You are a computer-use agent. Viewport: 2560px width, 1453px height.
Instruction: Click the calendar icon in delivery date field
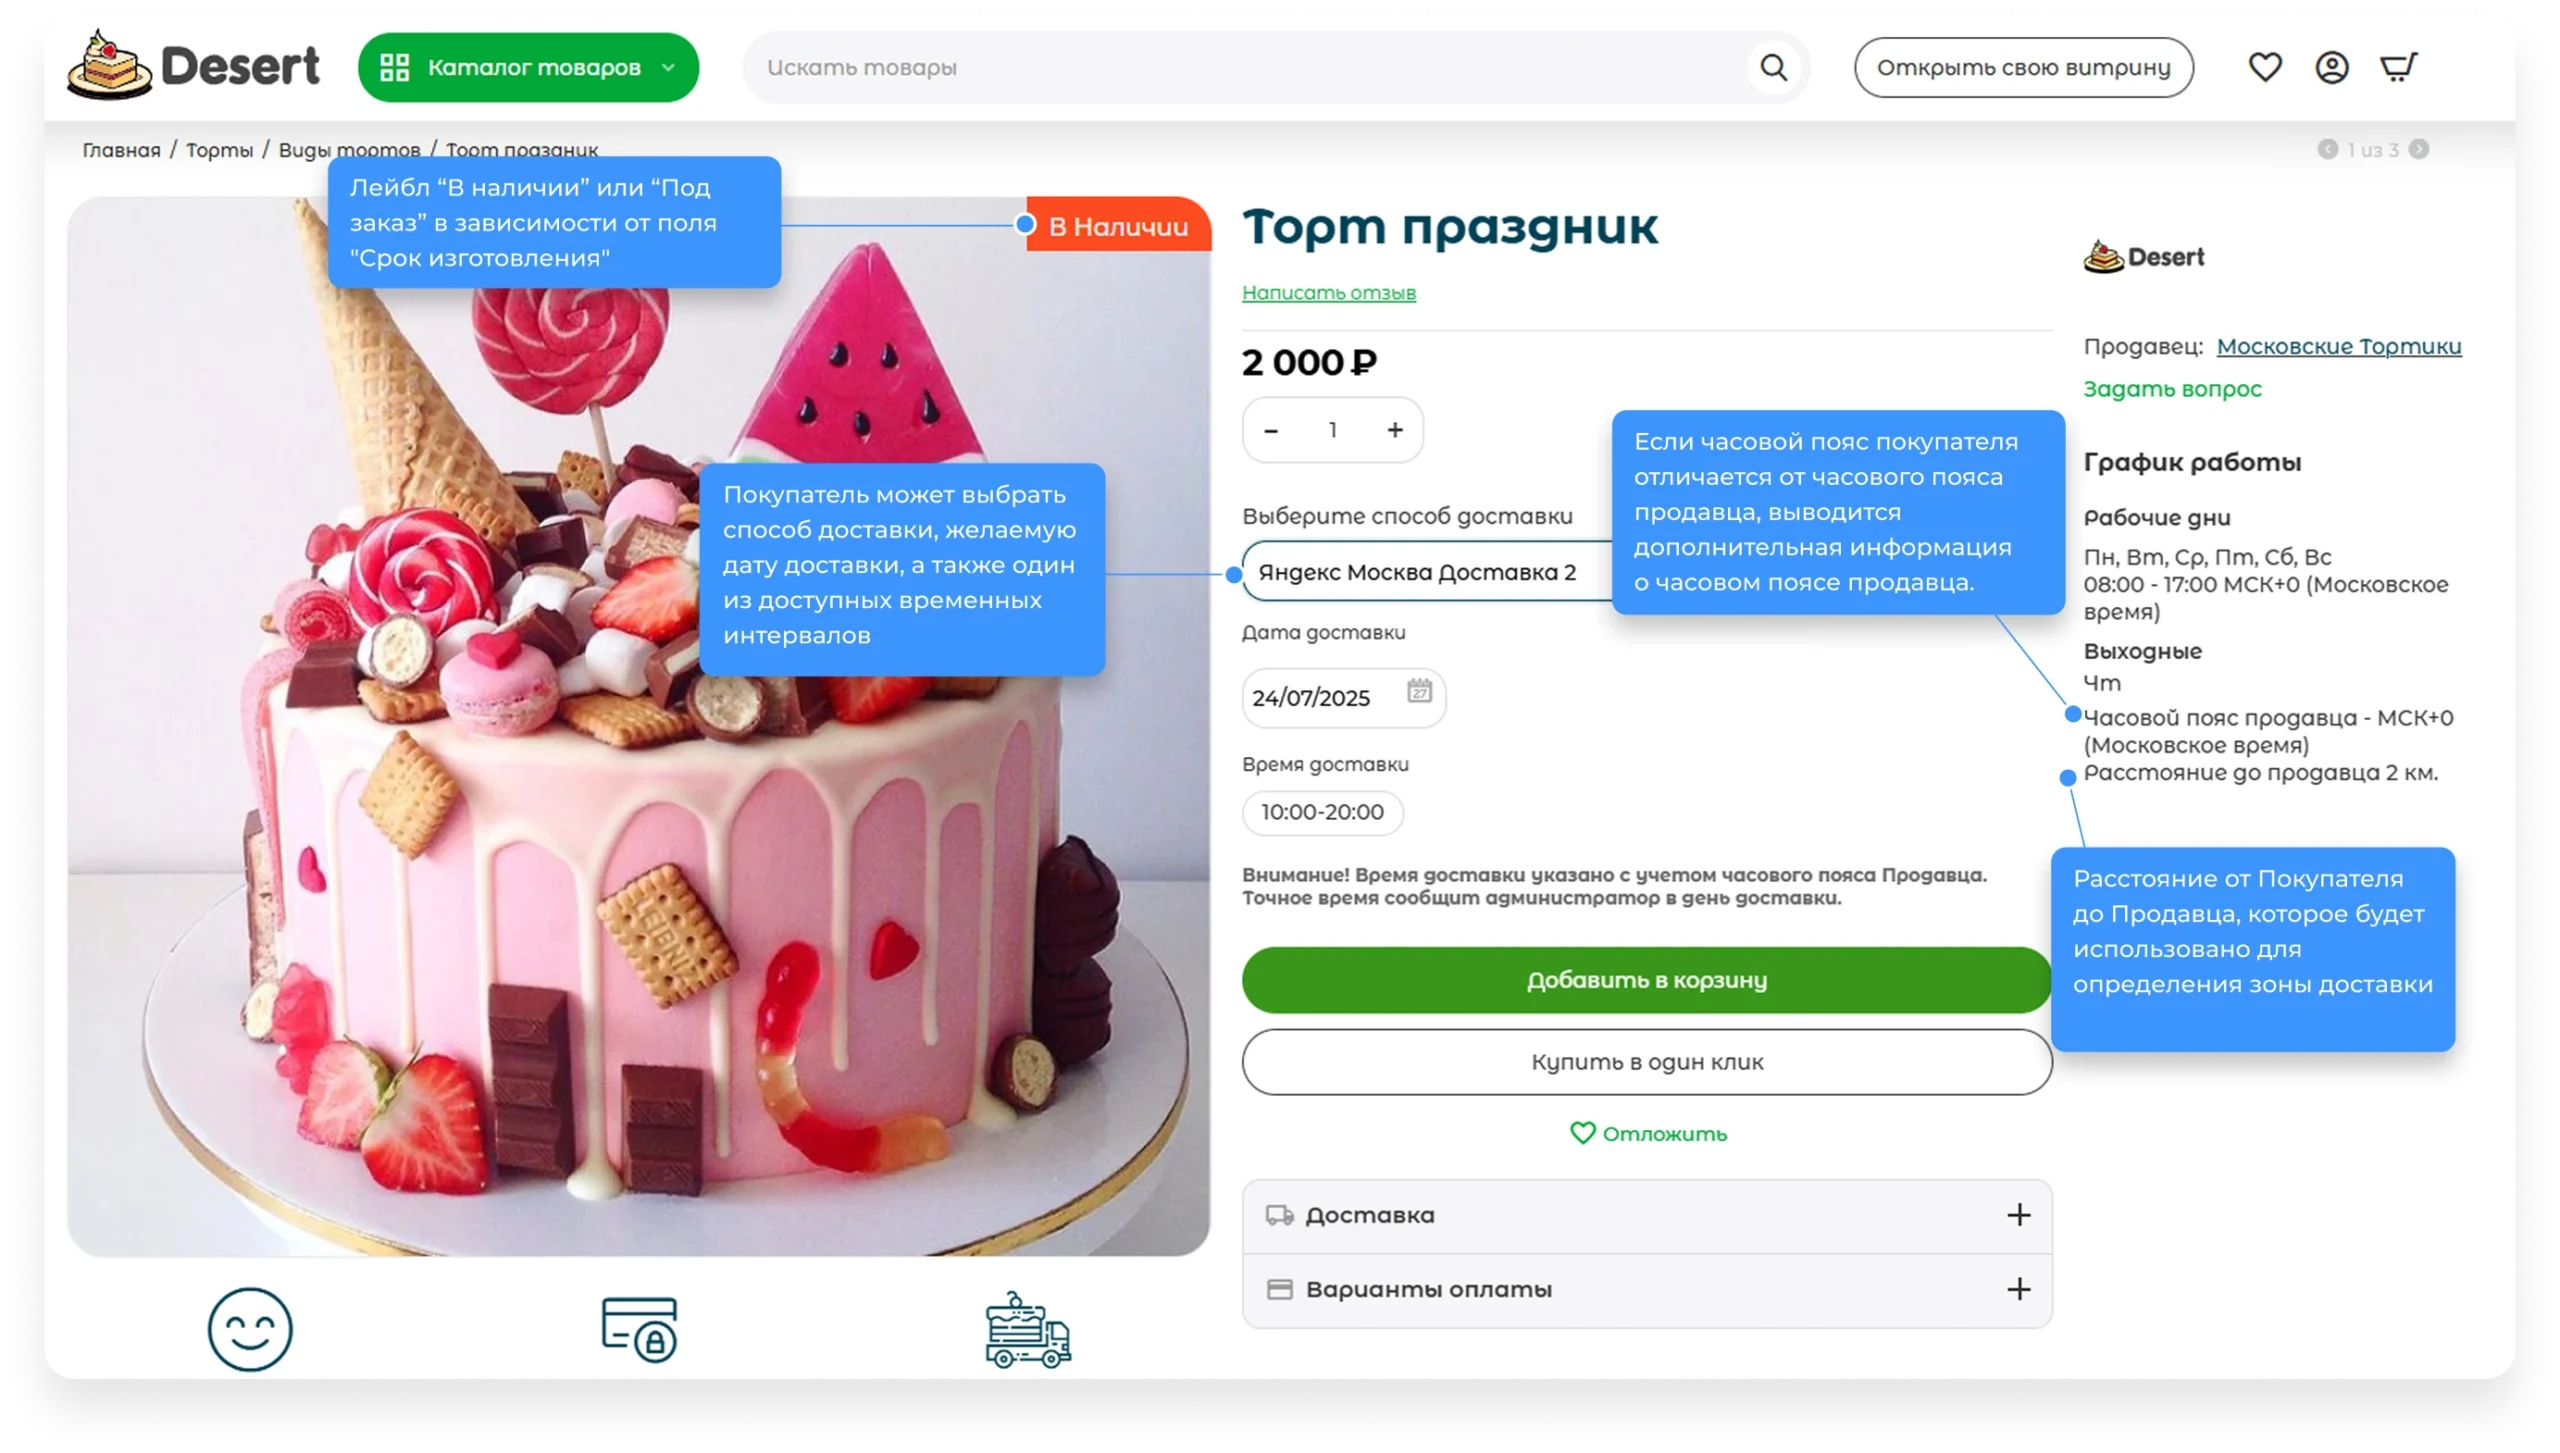pos(1419,691)
